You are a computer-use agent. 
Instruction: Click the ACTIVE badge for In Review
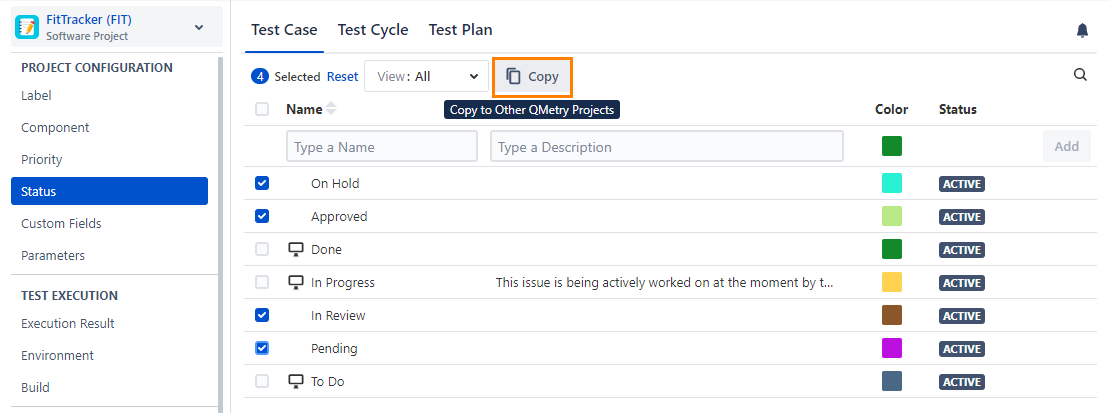pos(962,316)
